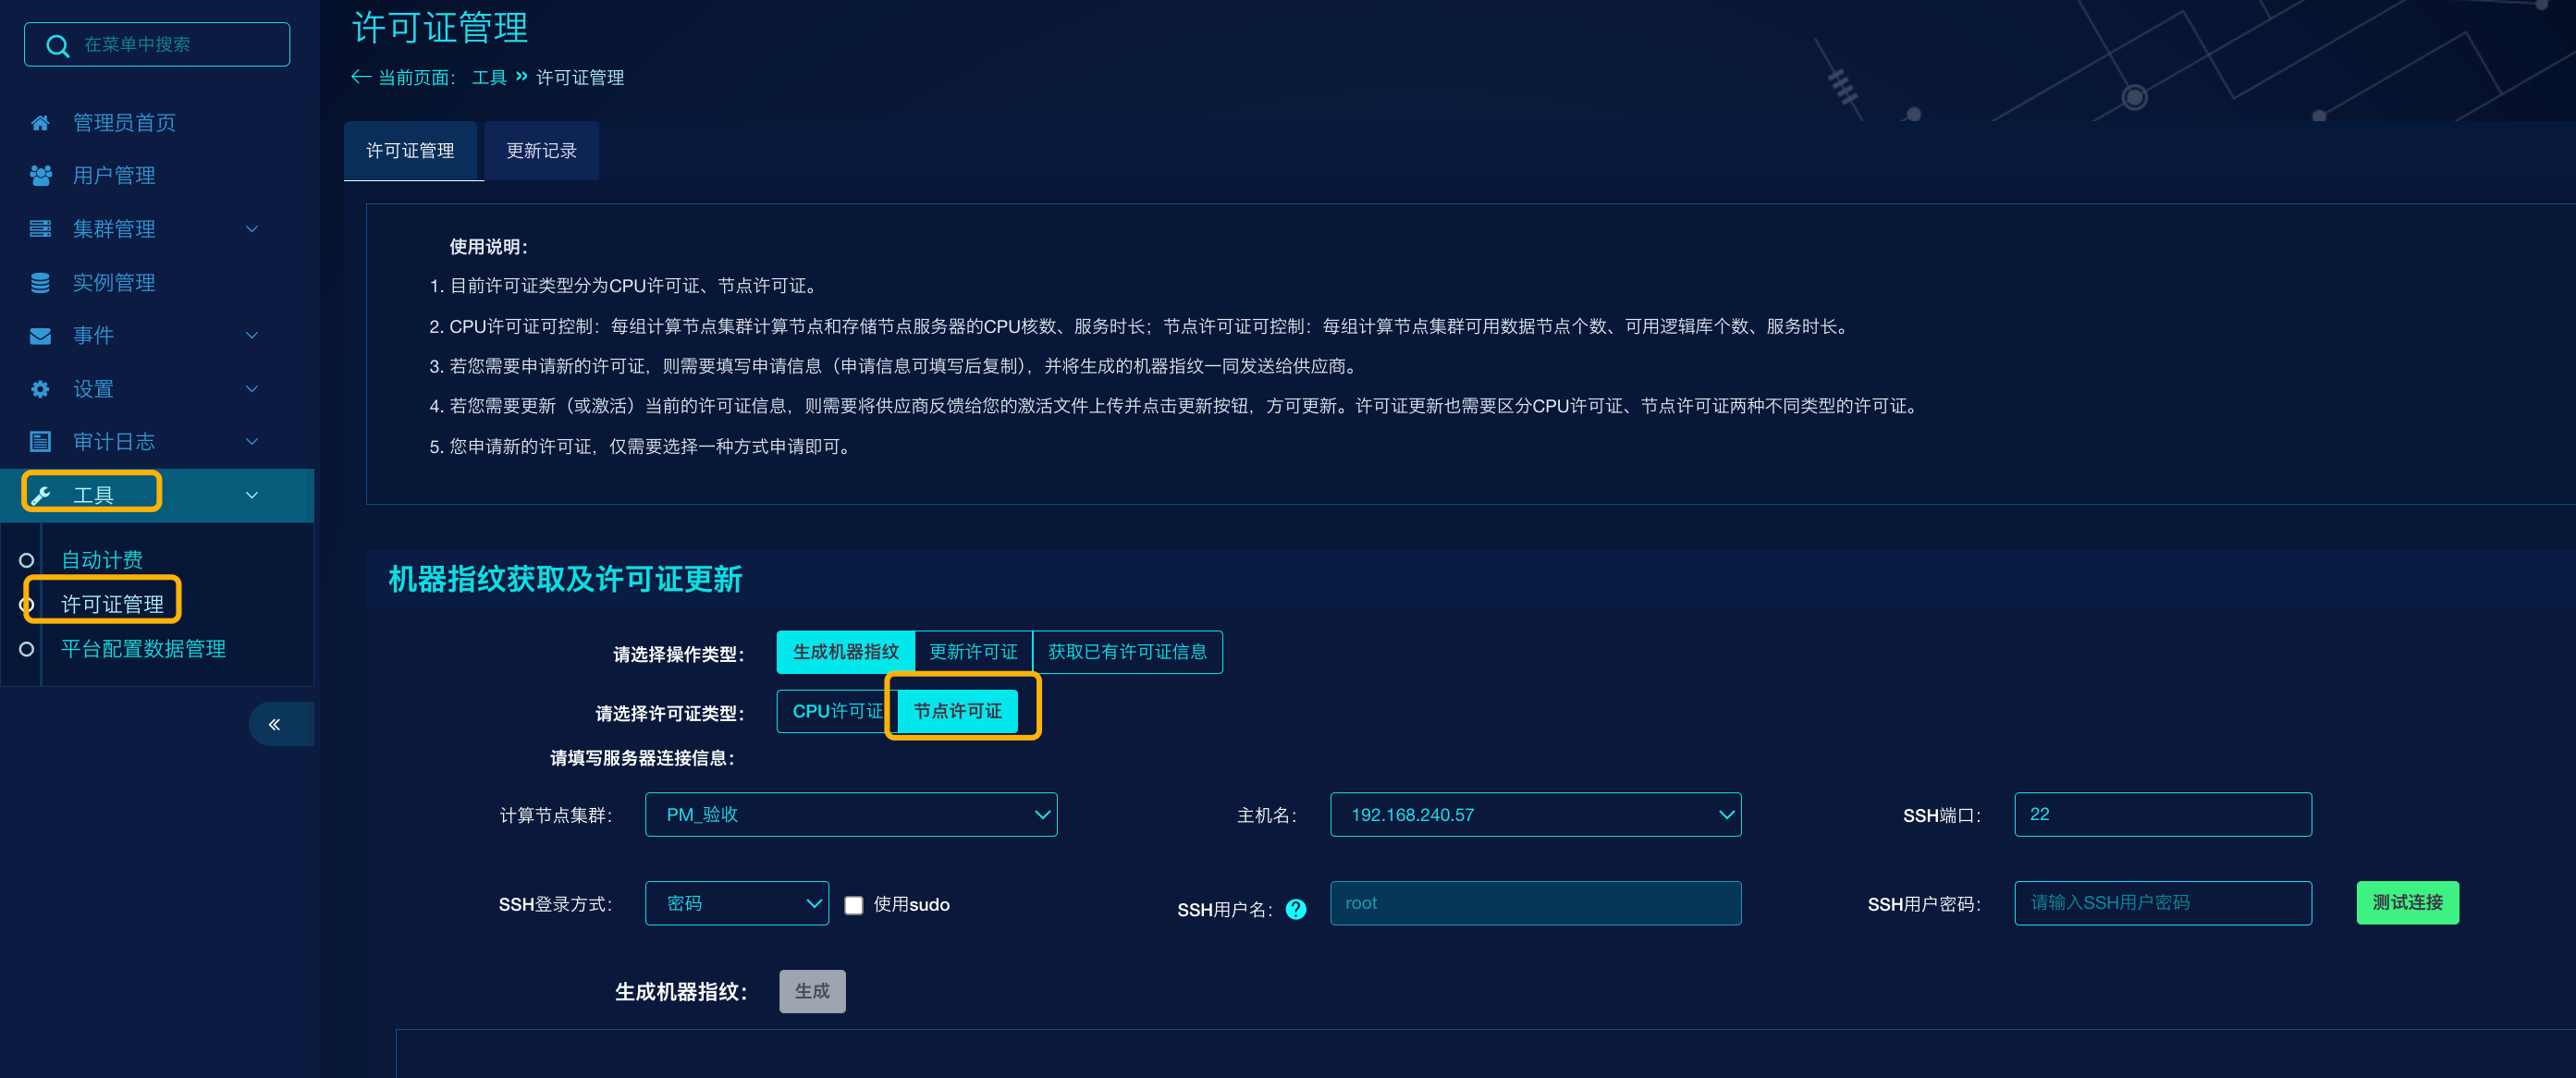This screenshot has width=2576, height=1078.
Task: Open the SSH登录方式 dropdown
Action: (736, 903)
